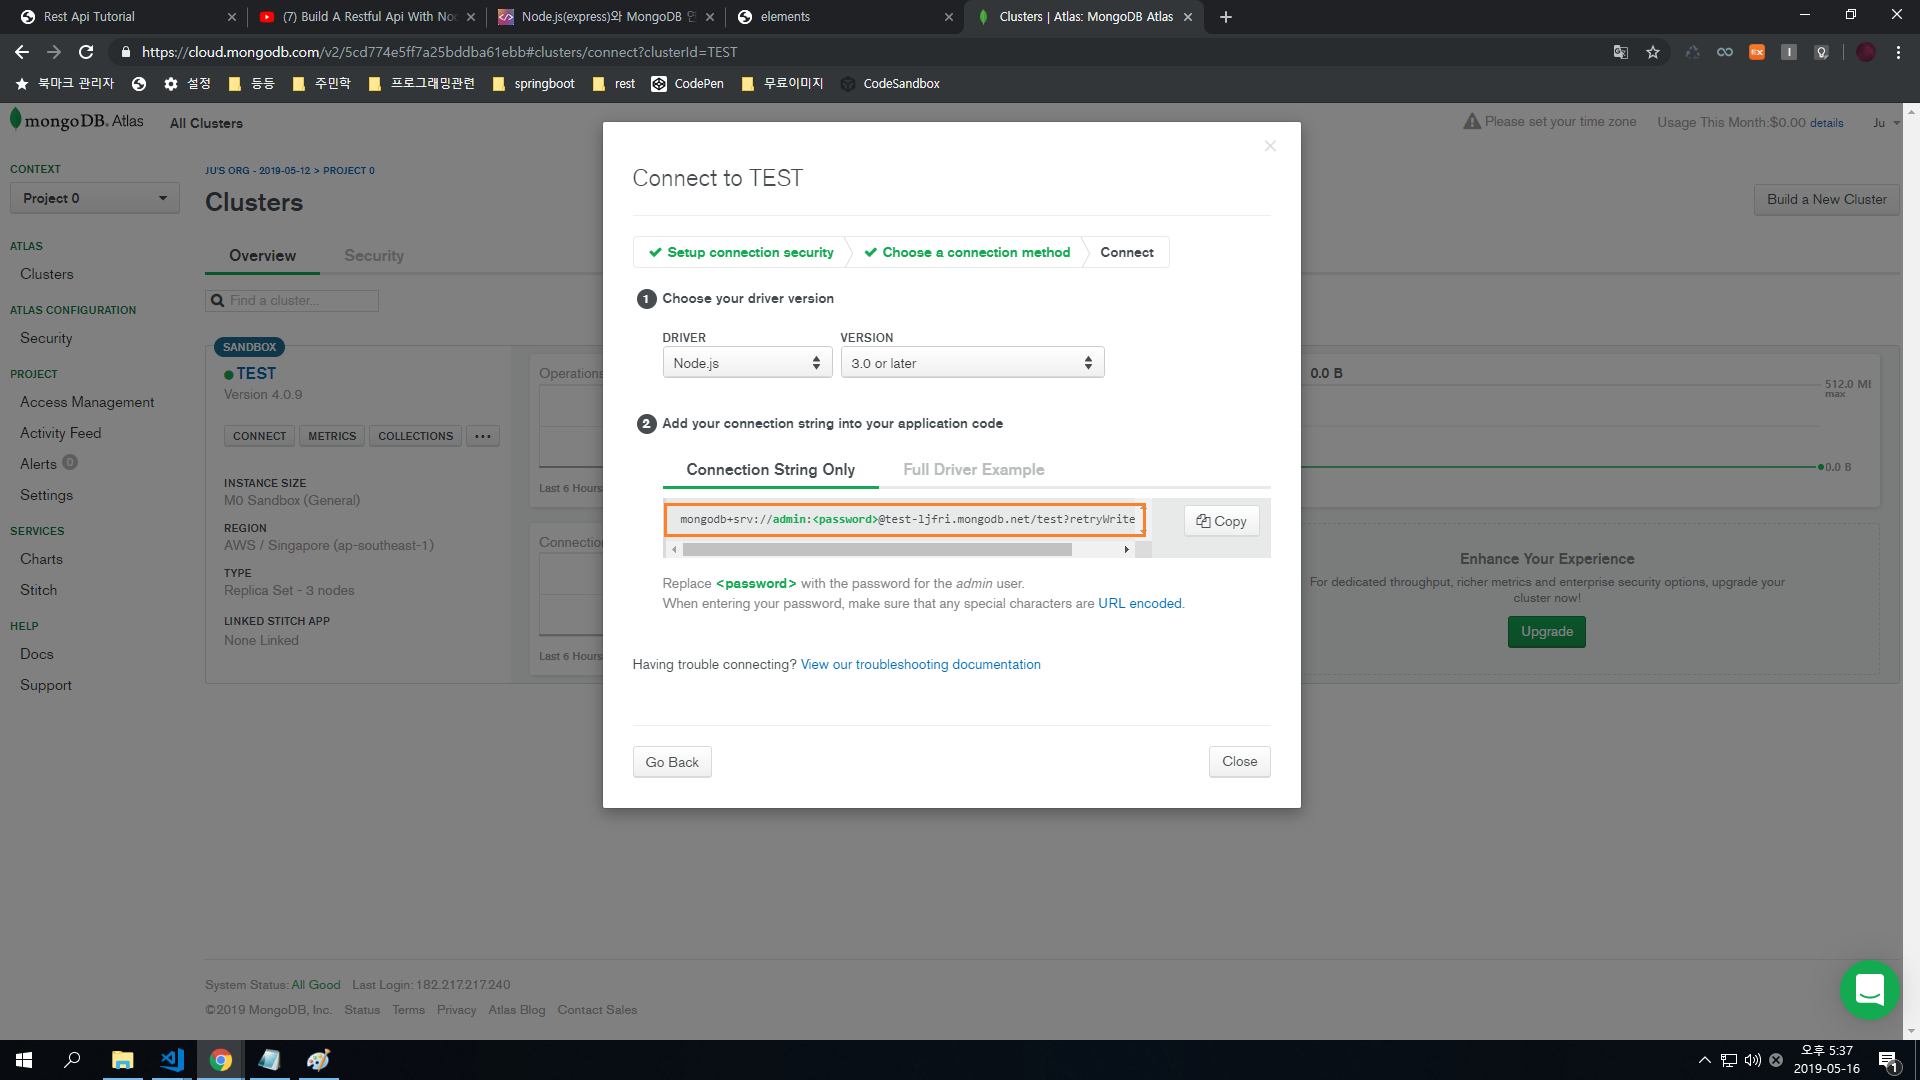The height and width of the screenshot is (1080, 1920).
Task: Open Stitch service in sidebar
Action: [38, 590]
